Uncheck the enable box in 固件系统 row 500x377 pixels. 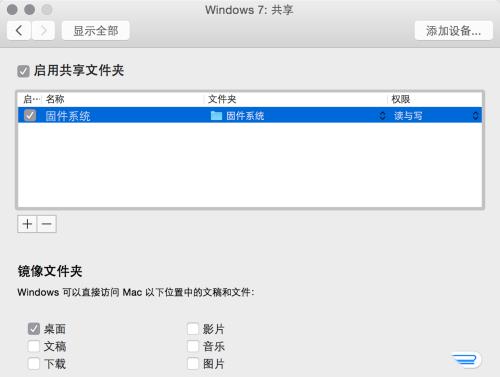coord(30,115)
